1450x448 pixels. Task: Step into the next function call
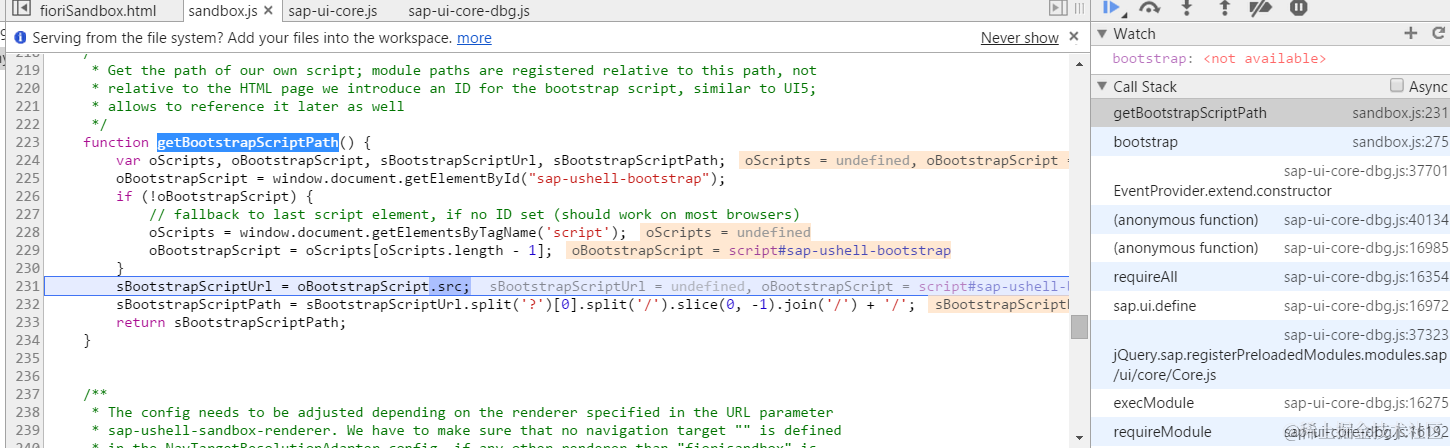click(x=1187, y=8)
